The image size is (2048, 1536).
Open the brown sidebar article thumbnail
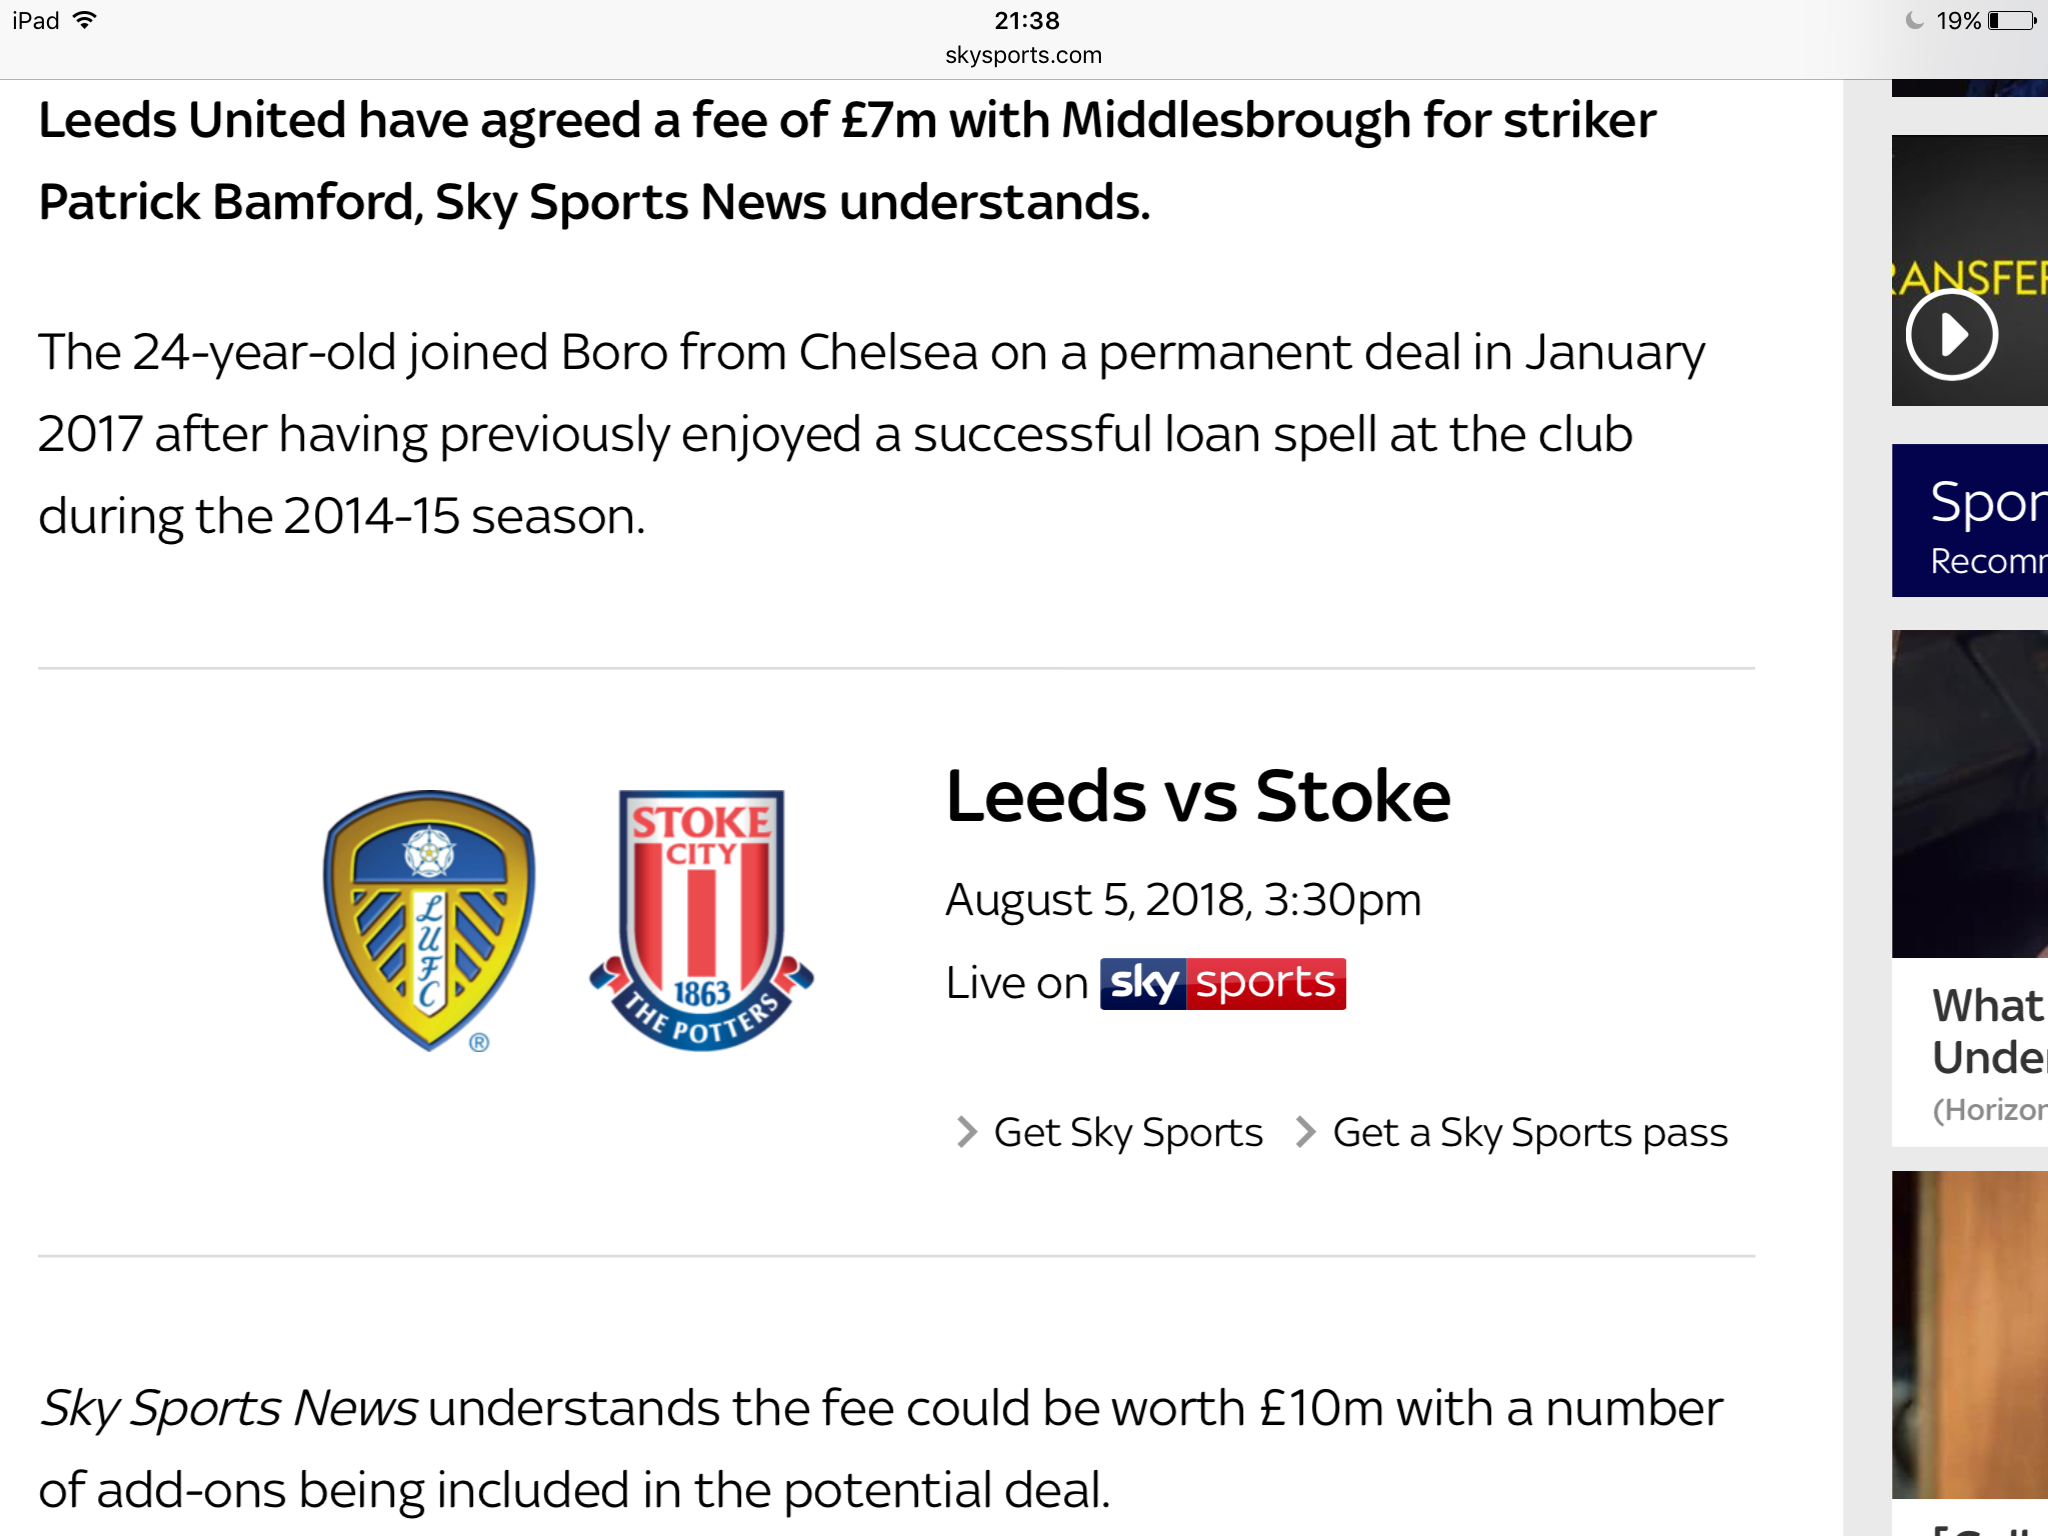point(1970,1334)
